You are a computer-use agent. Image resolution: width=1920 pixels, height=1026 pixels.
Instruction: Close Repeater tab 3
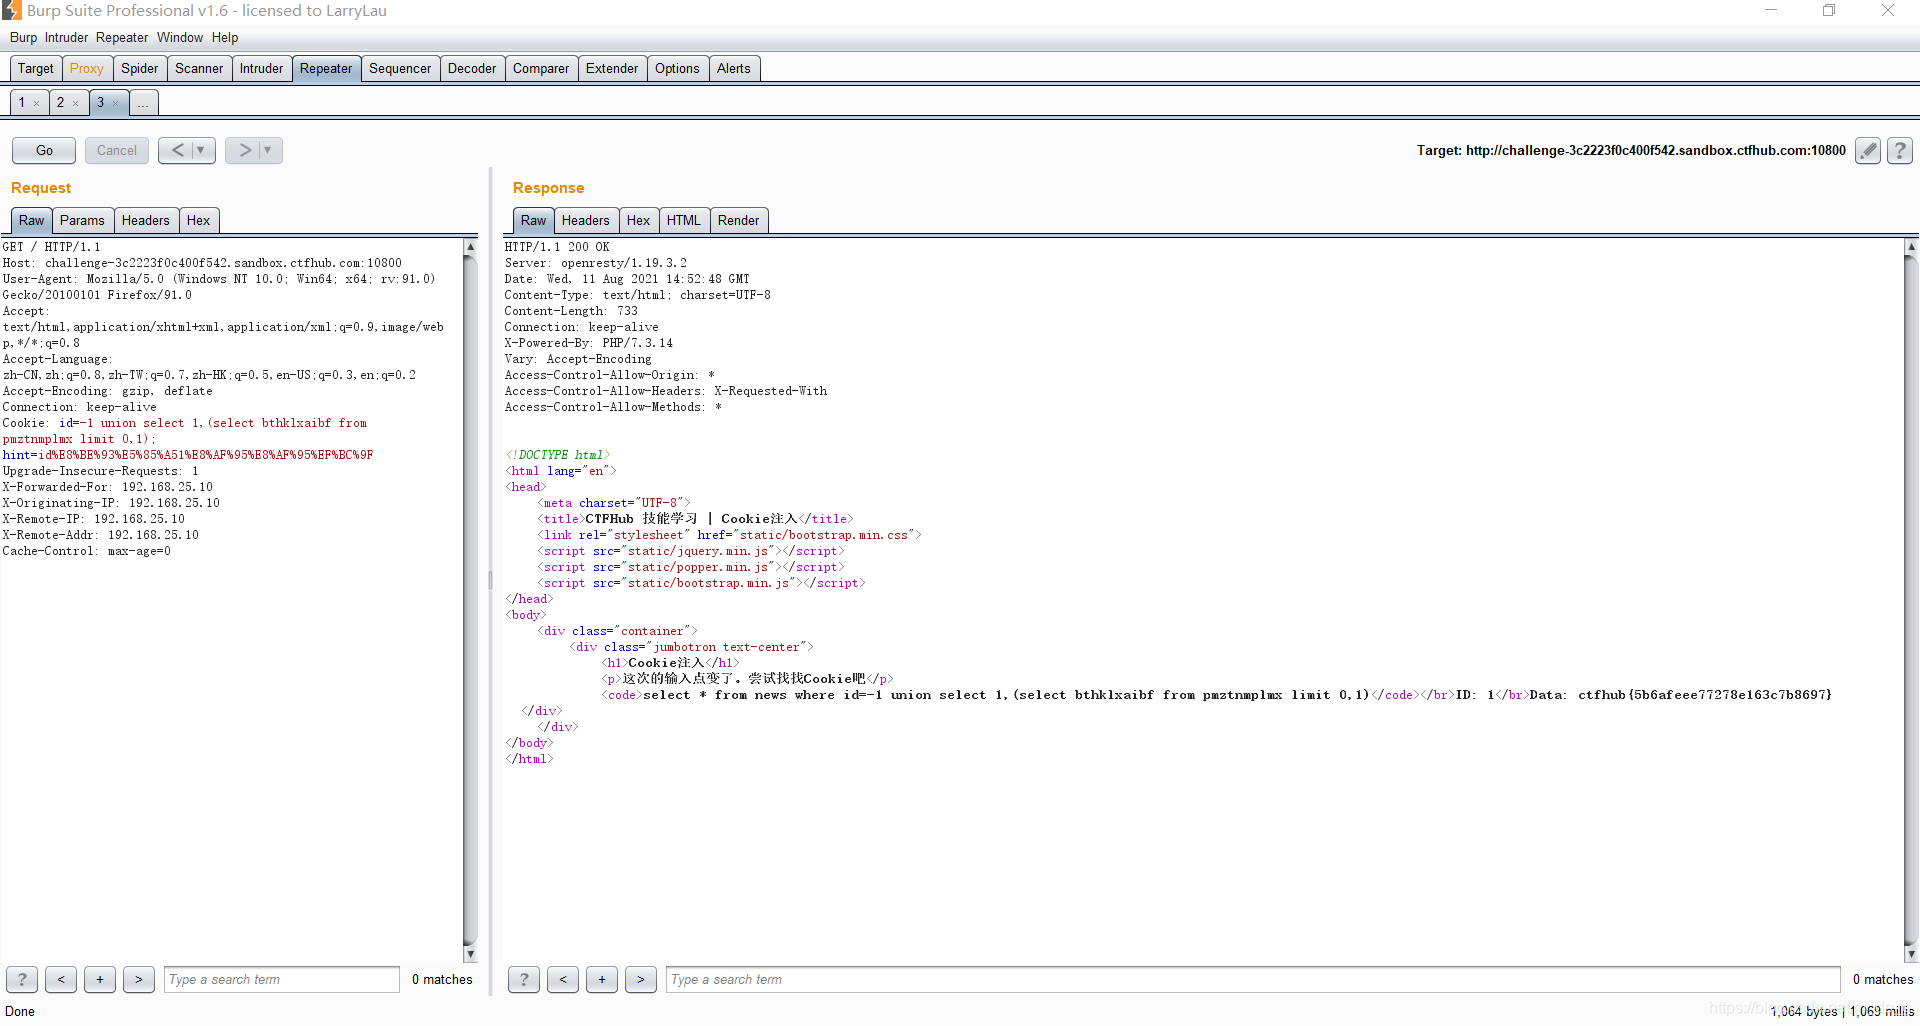pyautogui.click(x=115, y=103)
